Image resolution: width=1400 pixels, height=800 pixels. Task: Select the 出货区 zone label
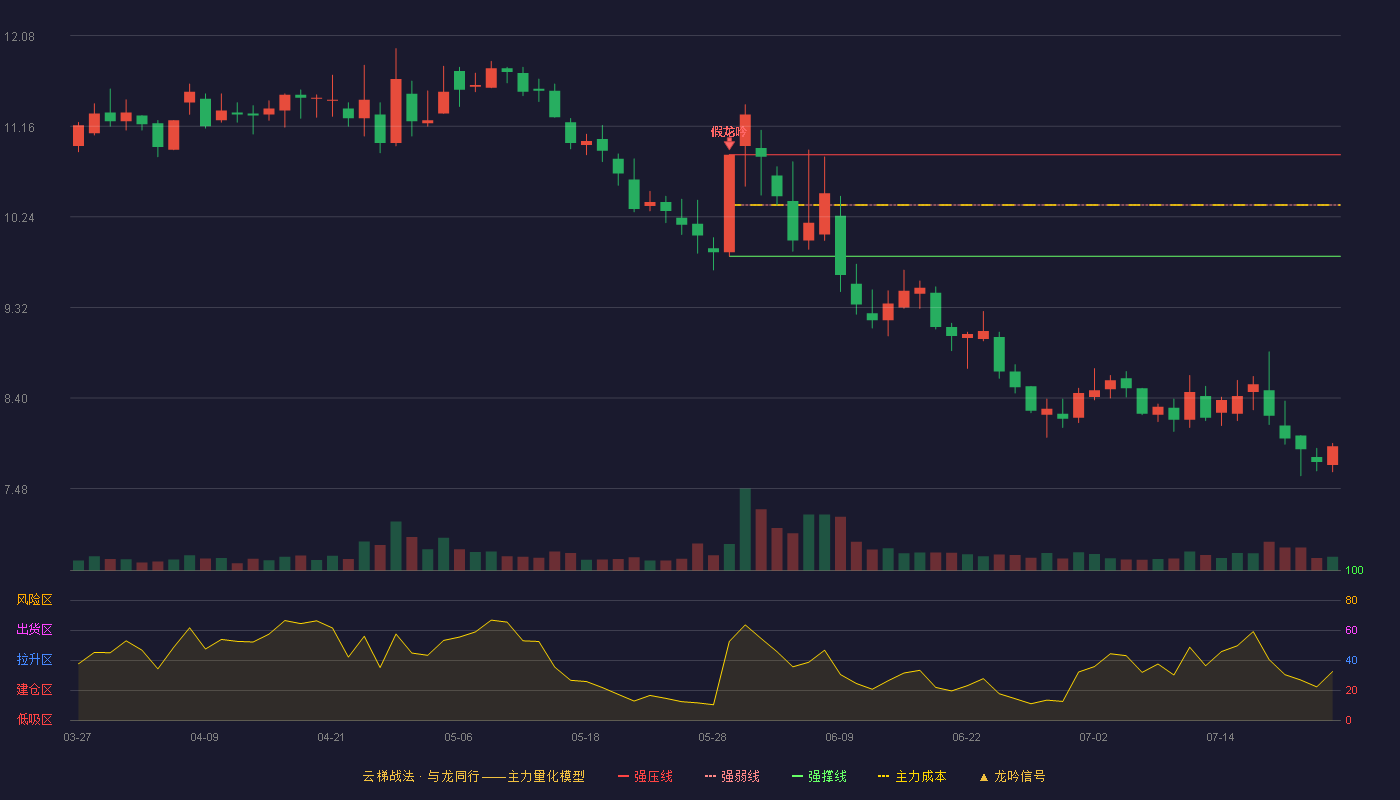pos(34,630)
